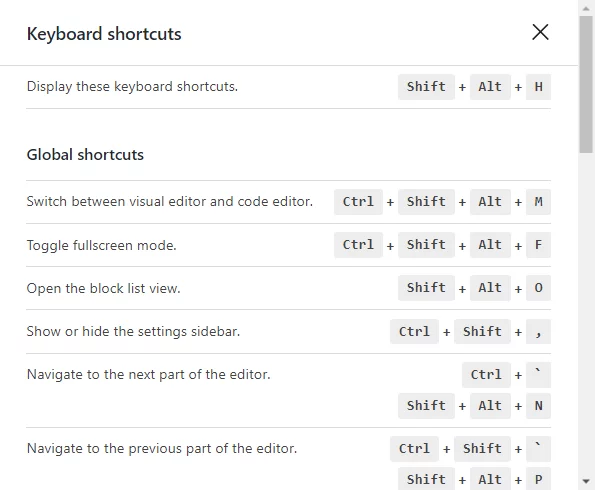This screenshot has width=595, height=490.
Task: Select 'Display these keyboard shortcuts' text
Action: click(132, 87)
